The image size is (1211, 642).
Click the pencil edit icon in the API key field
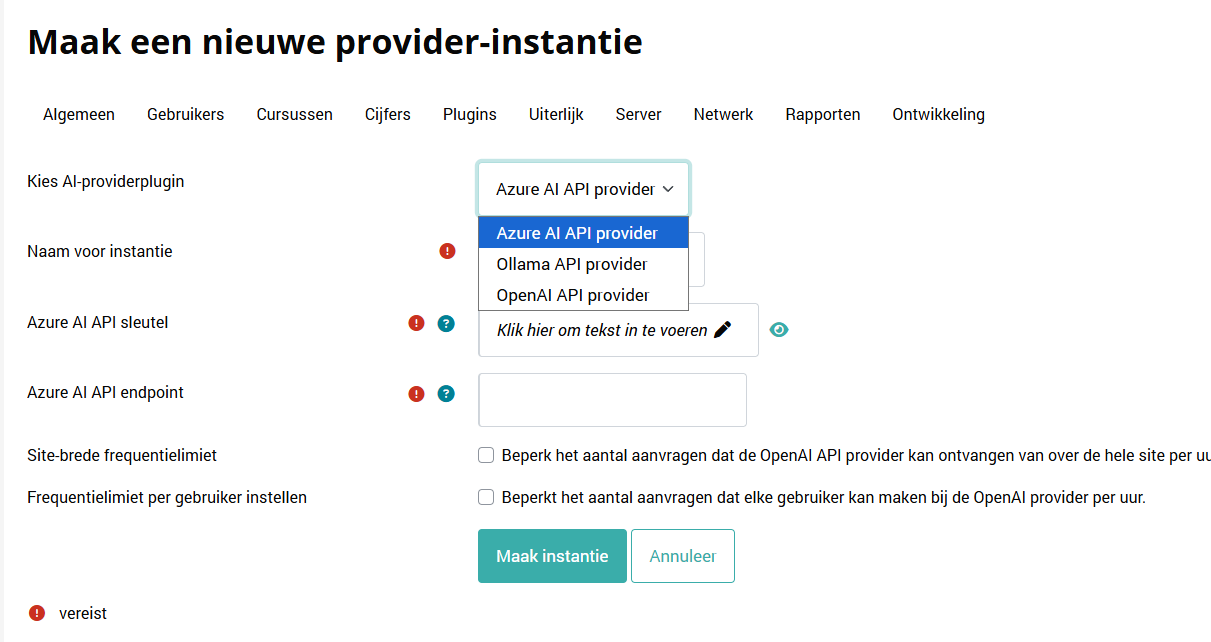[x=723, y=330]
